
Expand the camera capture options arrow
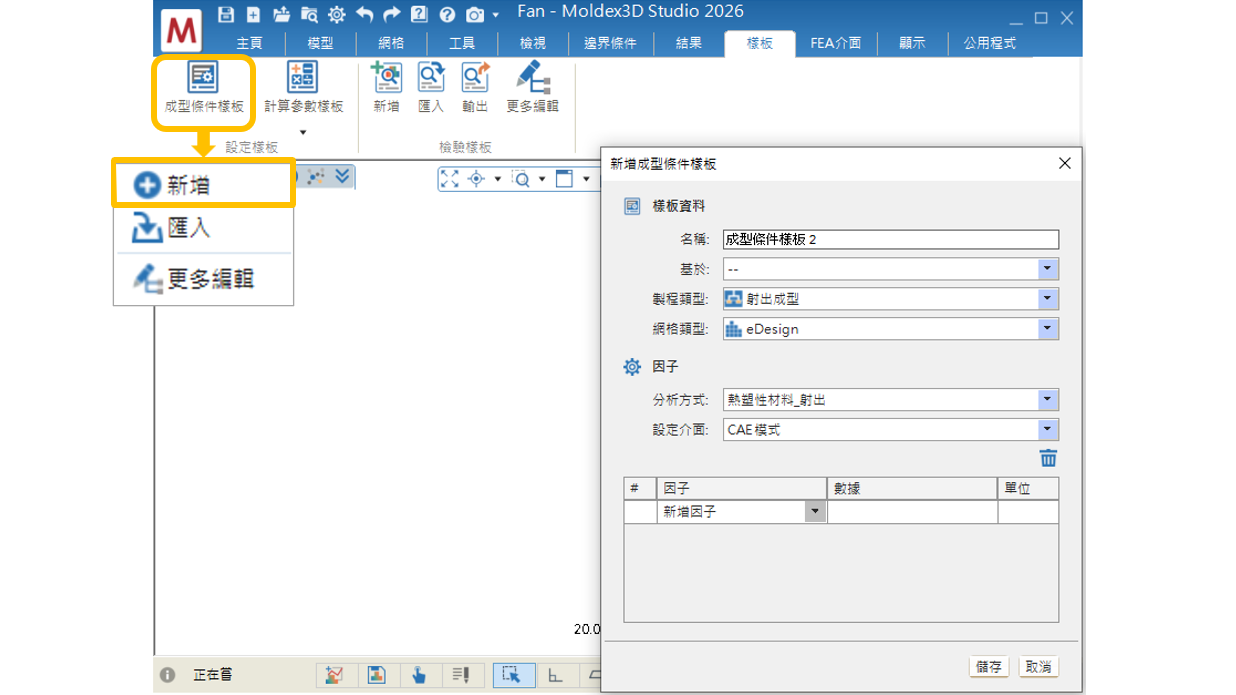pyautogui.click(x=495, y=16)
